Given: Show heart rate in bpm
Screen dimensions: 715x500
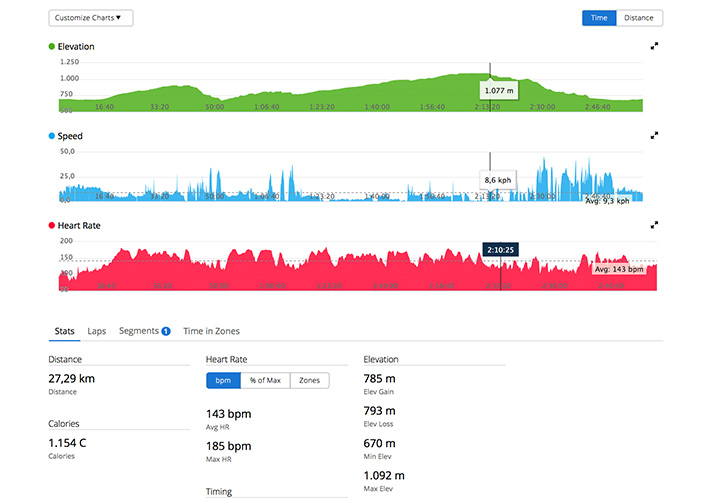Looking at the screenshot, I should tap(223, 380).
